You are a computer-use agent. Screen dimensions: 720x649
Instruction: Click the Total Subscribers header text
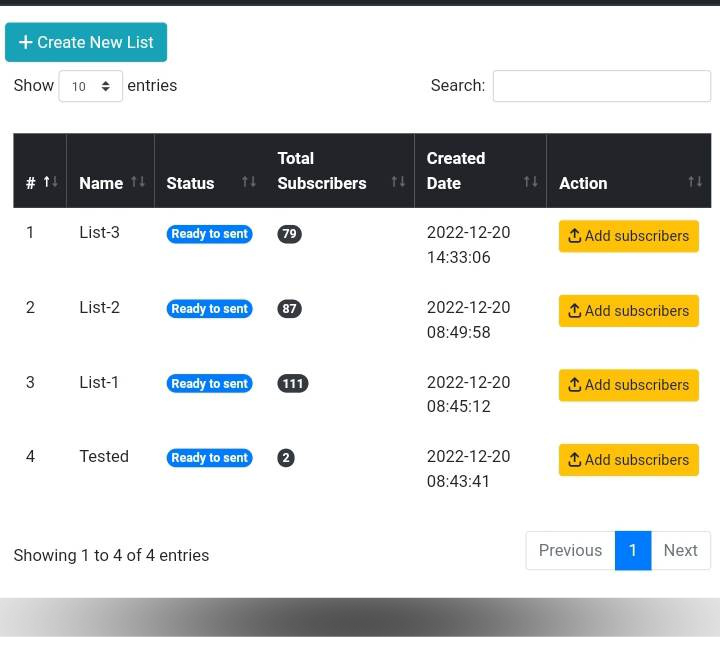tap(322, 171)
